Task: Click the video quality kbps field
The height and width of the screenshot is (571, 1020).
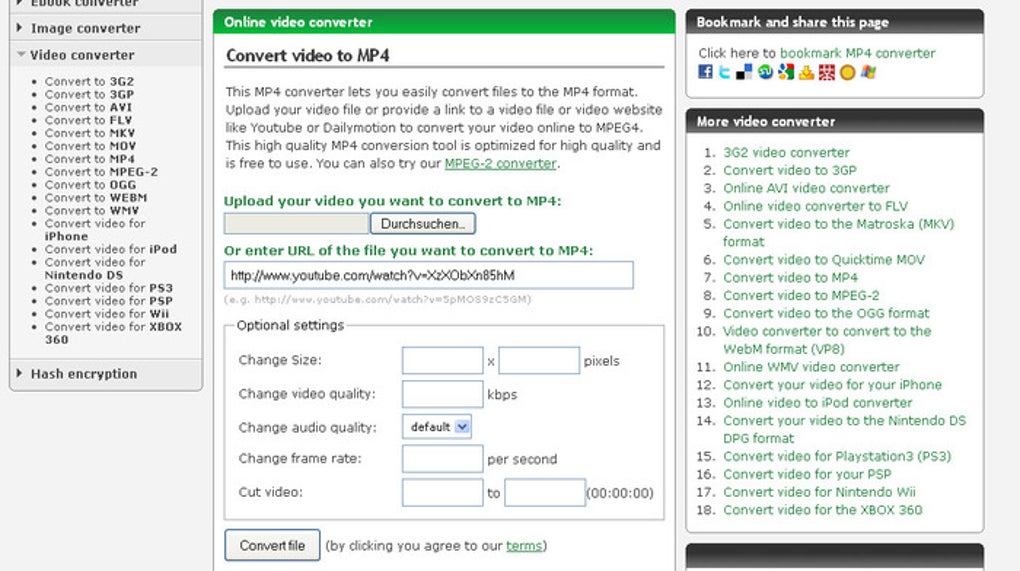Action: click(442, 394)
